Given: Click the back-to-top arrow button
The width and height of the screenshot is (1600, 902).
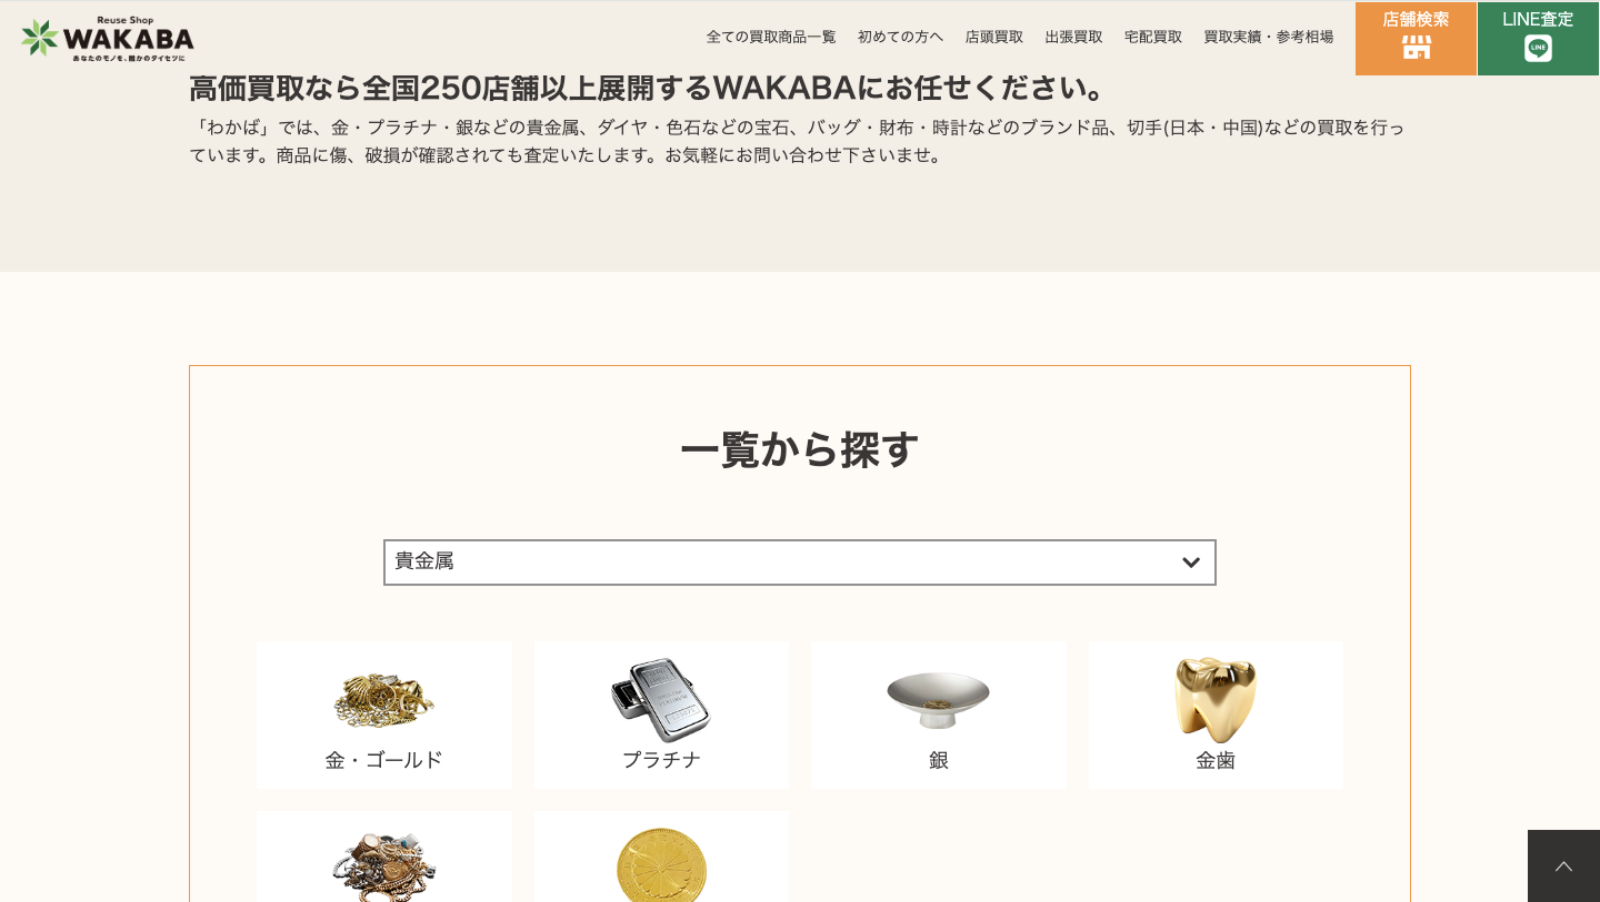Looking at the screenshot, I should click(x=1564, y=866).
